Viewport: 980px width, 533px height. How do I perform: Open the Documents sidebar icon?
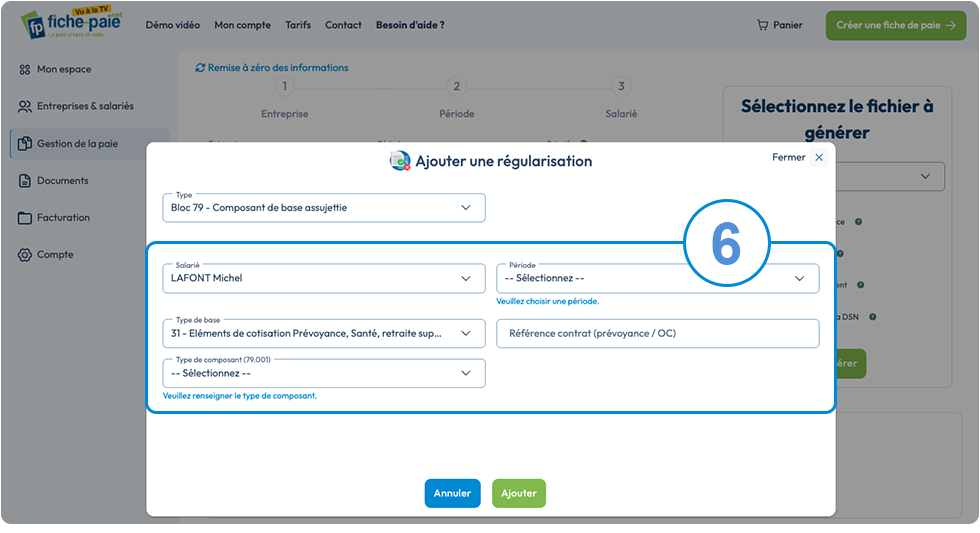click(x=24, y=181)
